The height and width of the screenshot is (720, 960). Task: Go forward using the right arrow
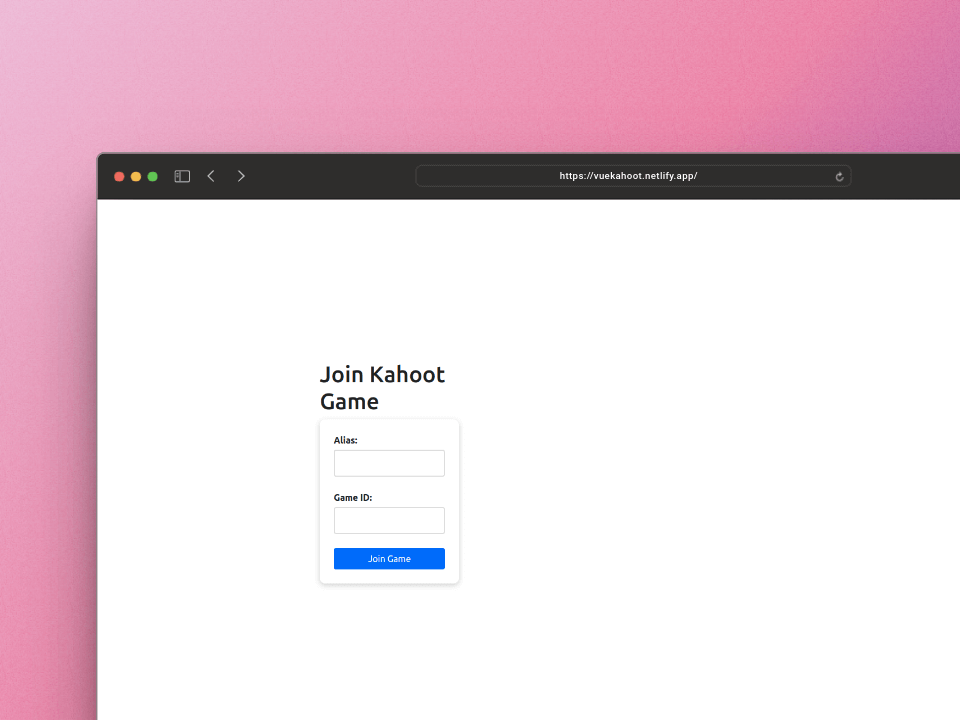pos(241,176)
